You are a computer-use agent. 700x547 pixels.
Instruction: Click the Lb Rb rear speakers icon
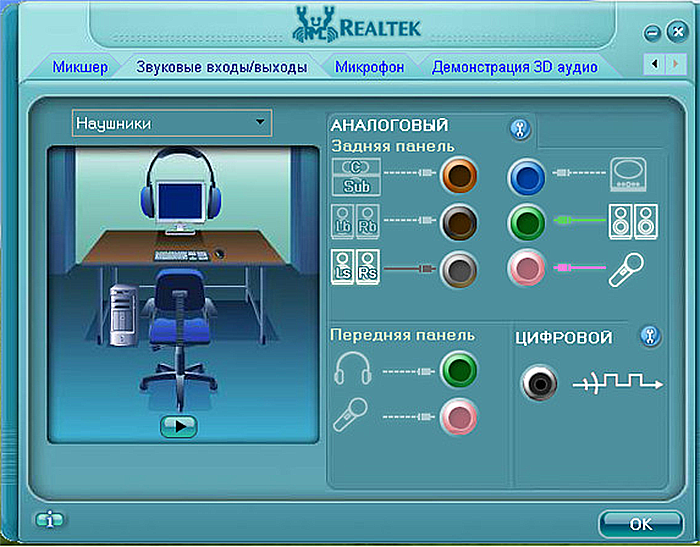coord(355,221)
